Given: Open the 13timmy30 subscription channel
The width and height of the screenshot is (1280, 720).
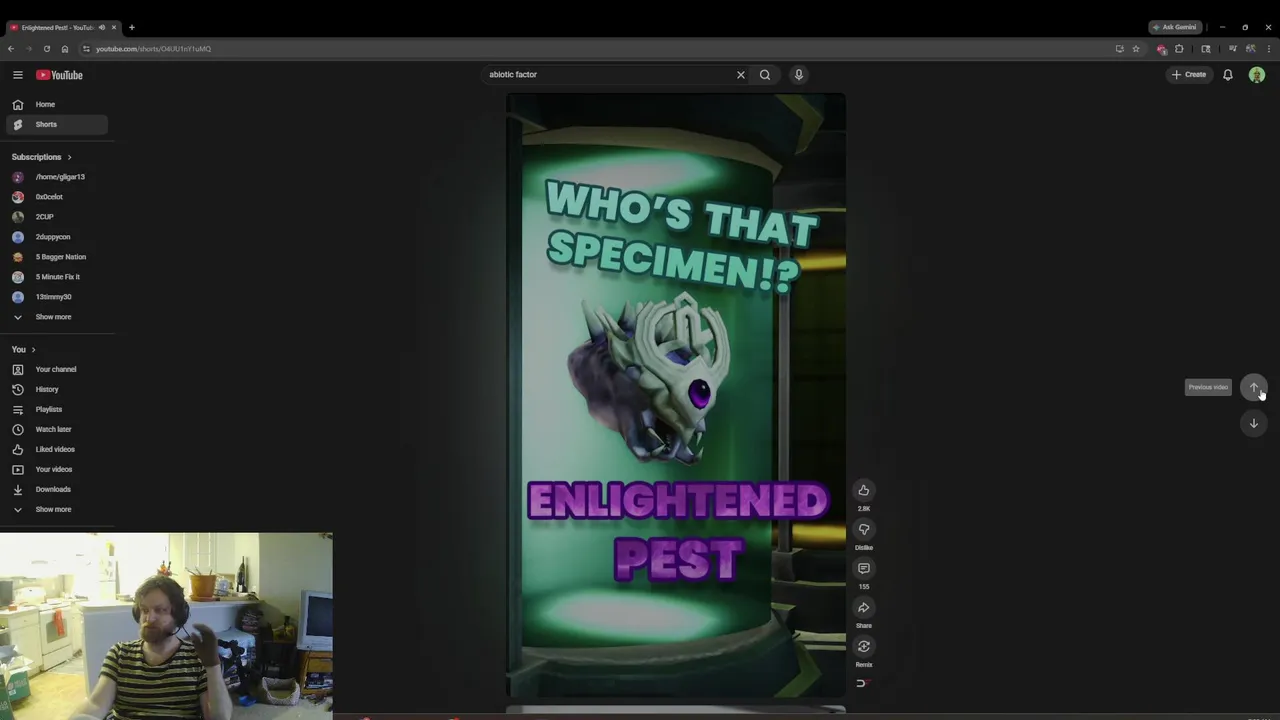Looking at the screenshot, I should click(x=57, y=297).
